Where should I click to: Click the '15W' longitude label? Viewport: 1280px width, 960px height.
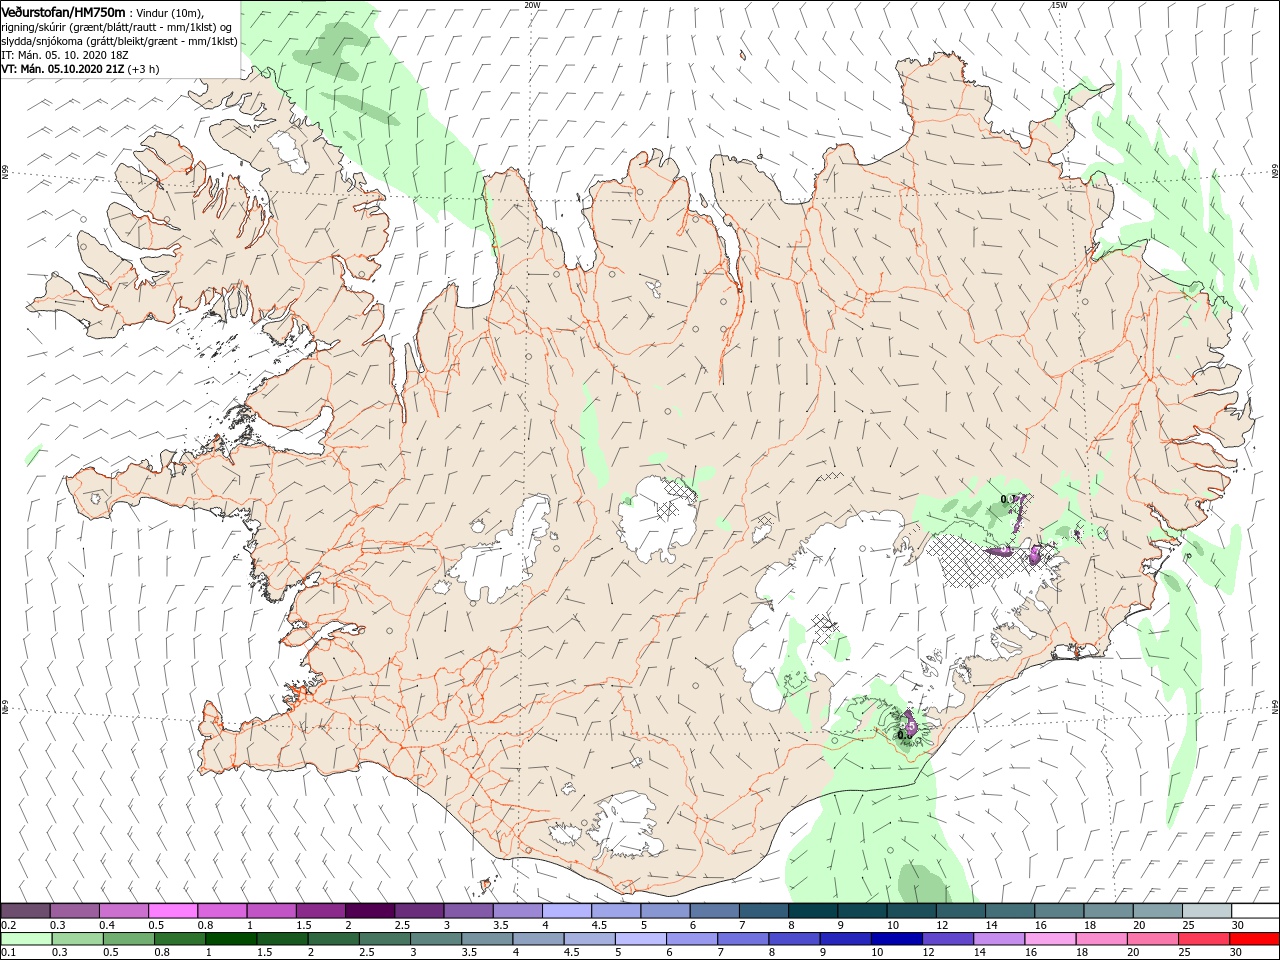point(1058,5)
